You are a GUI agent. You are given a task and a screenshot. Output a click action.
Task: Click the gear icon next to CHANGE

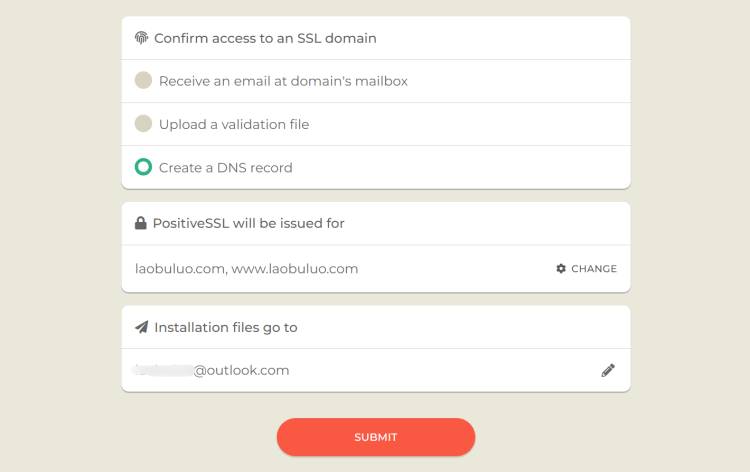click(x=561, y=268)
